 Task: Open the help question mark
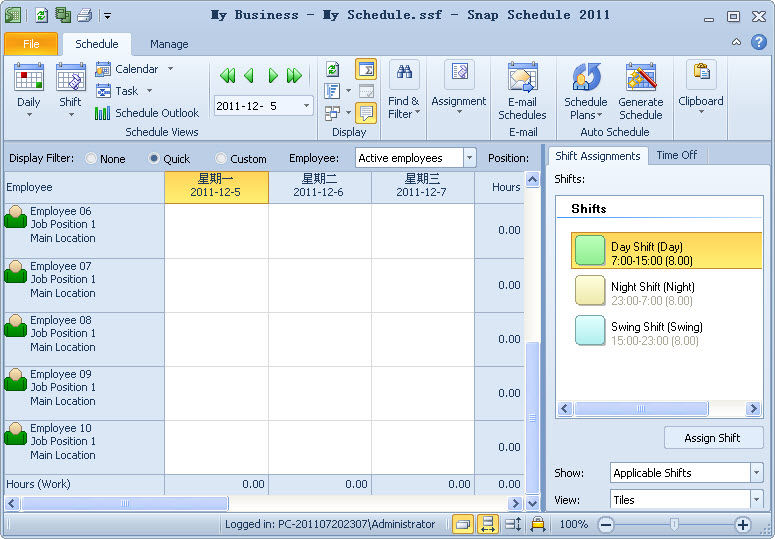pos(759,42)
